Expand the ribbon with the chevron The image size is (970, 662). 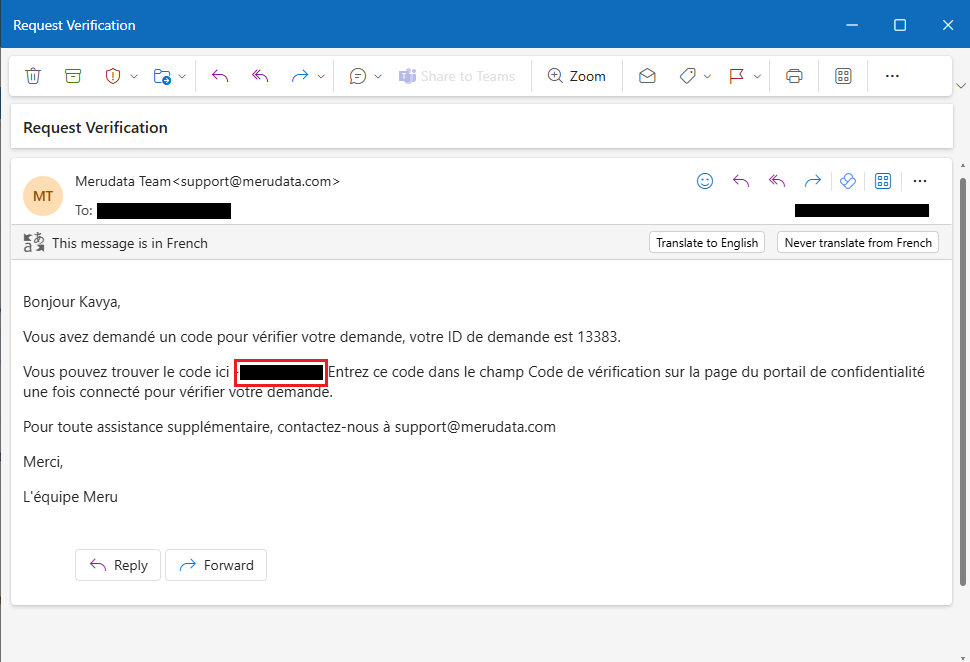point(961,86)
